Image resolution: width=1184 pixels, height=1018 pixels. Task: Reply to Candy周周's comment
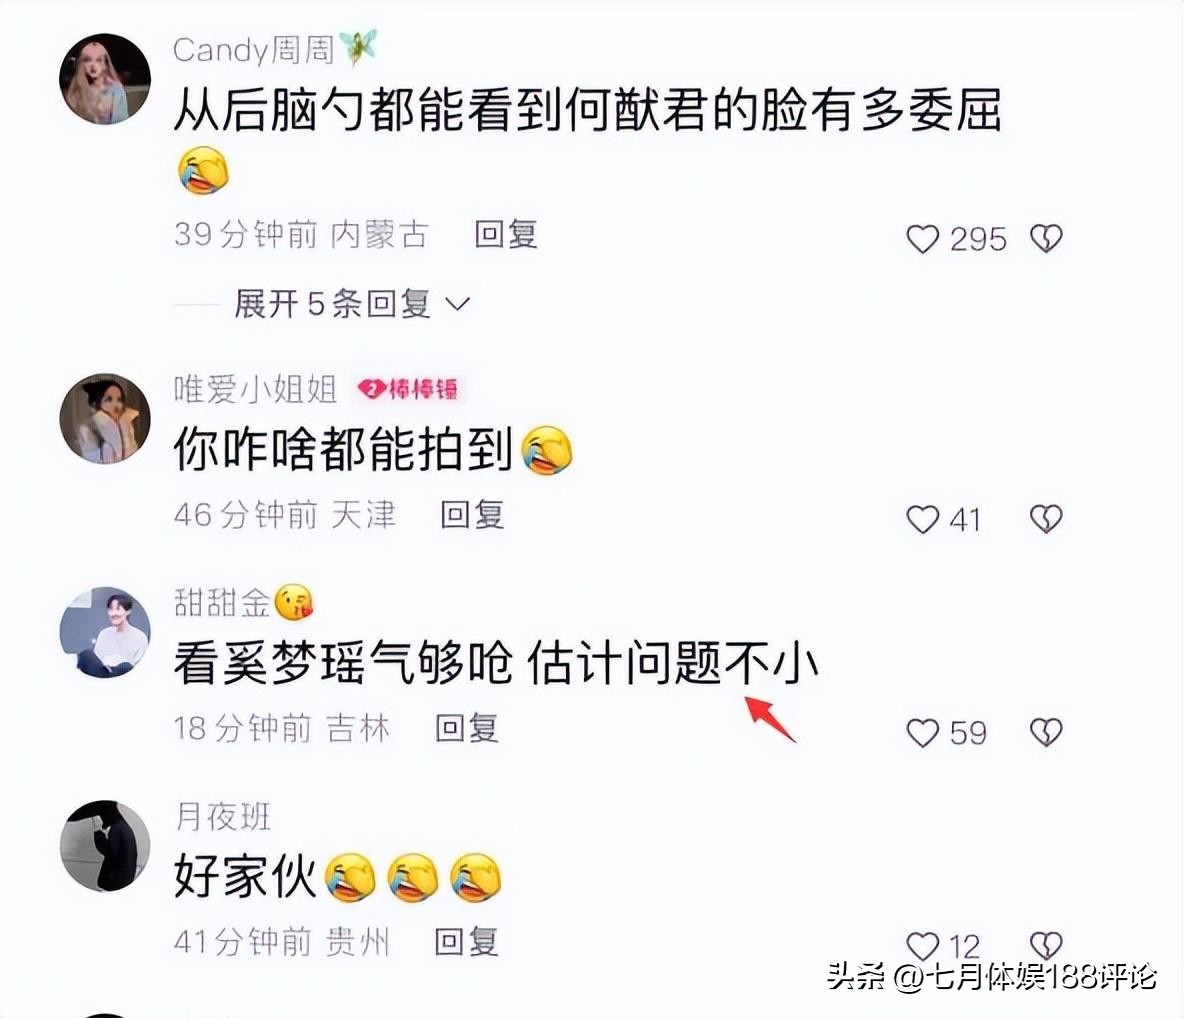click(x=506, y=234)
